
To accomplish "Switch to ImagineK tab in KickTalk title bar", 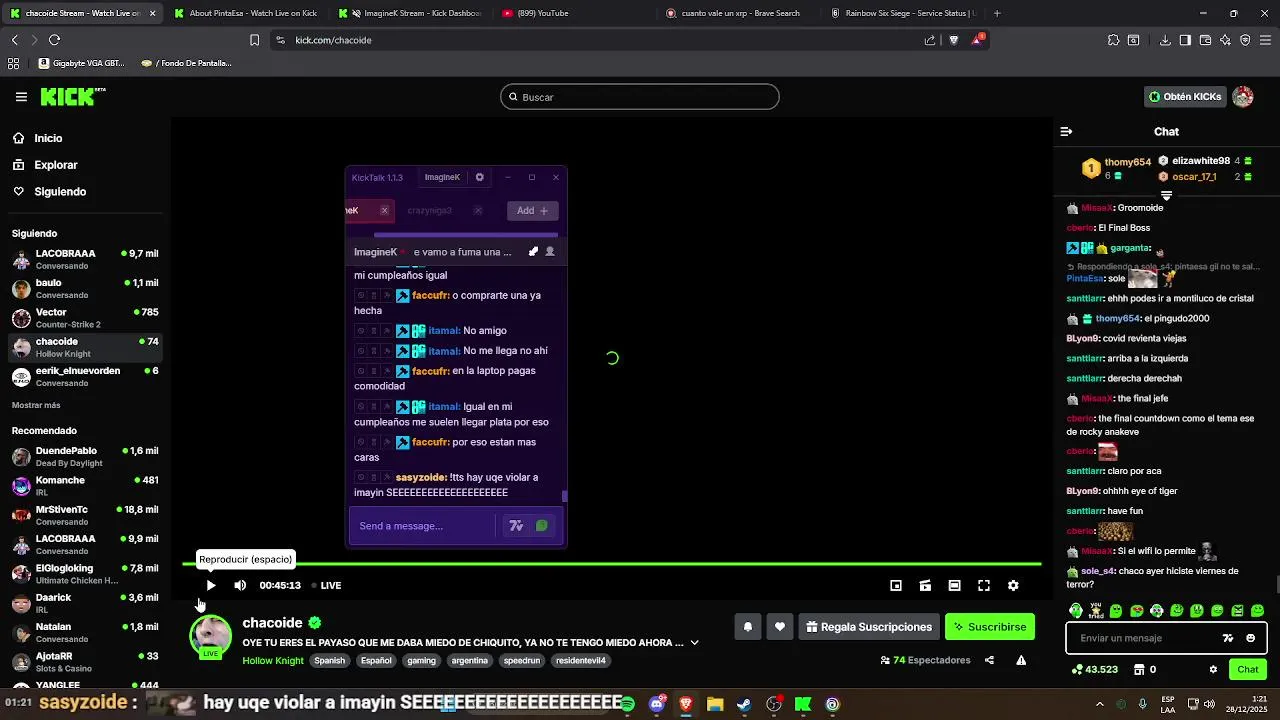I will [x=442, y=177].
